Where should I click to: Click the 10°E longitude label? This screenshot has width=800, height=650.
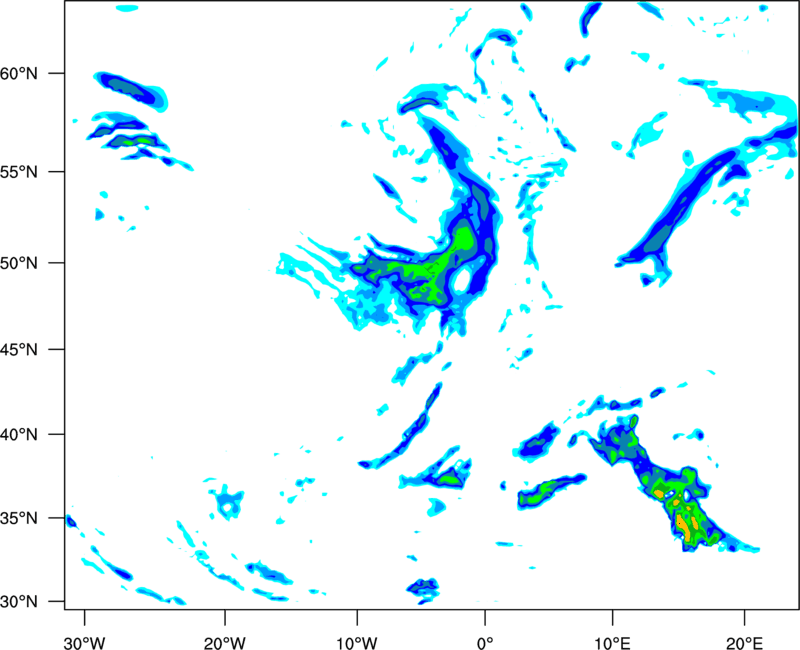(x=612, y=643)
